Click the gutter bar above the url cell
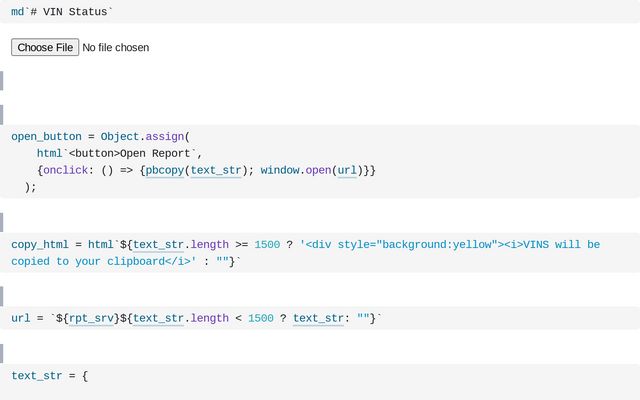 (x=2, y=295)
